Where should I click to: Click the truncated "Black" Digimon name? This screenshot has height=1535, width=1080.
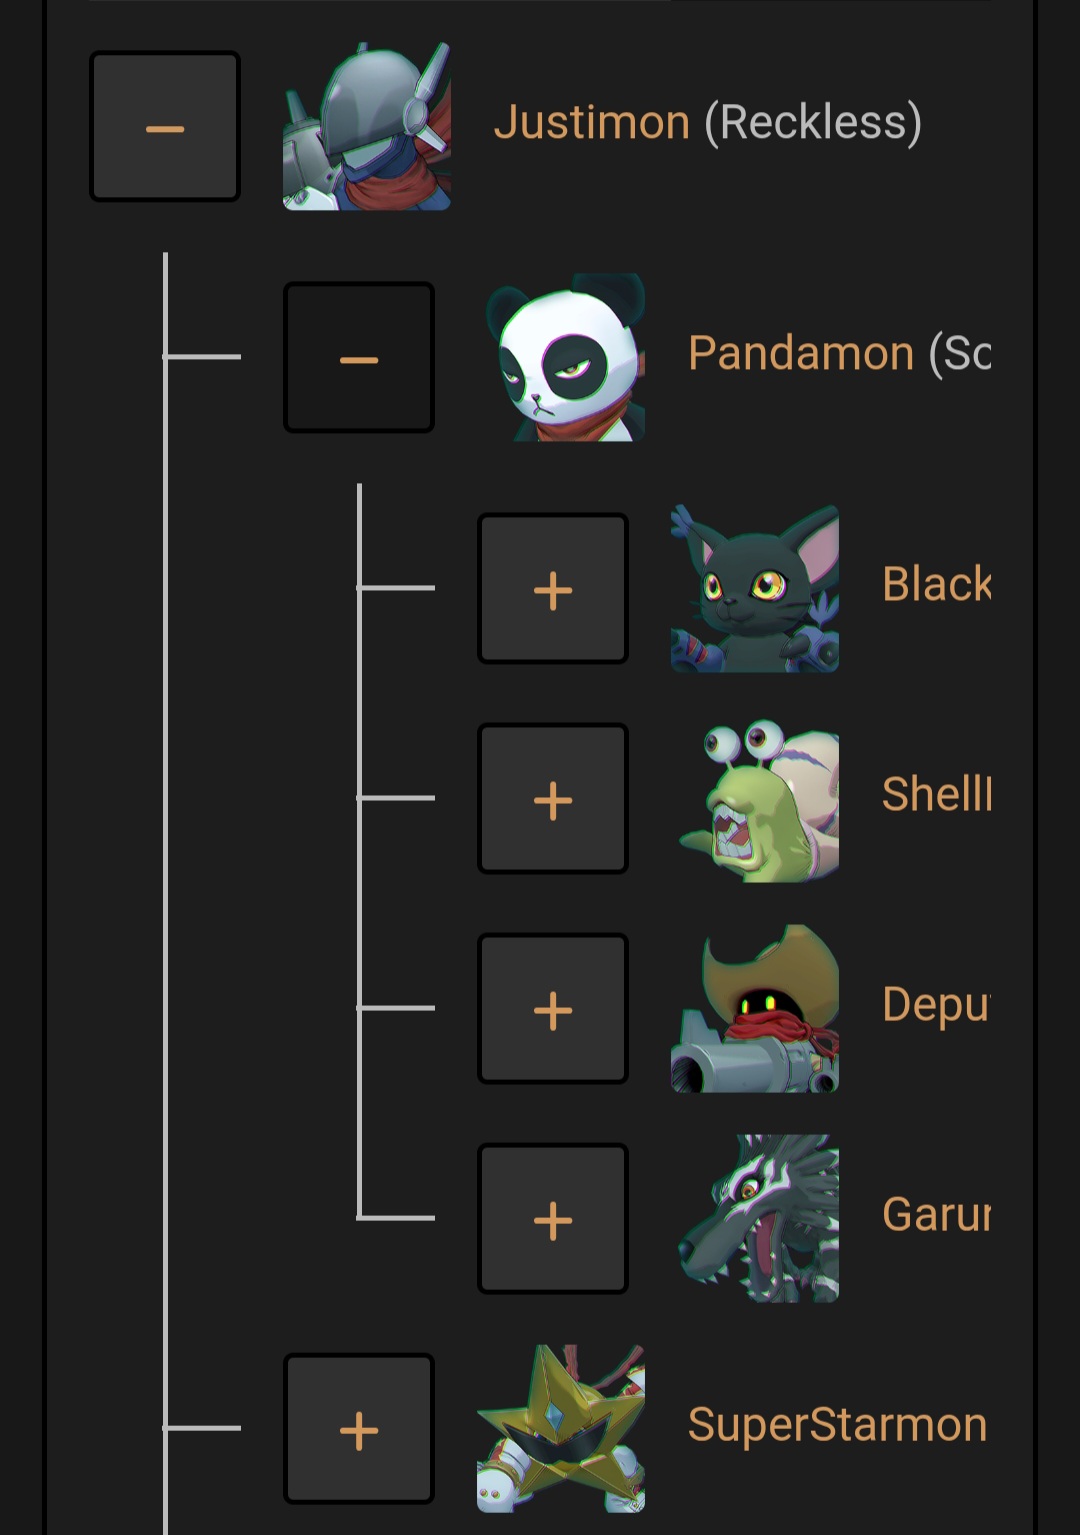pyautogui.click(x=936, y=585)
